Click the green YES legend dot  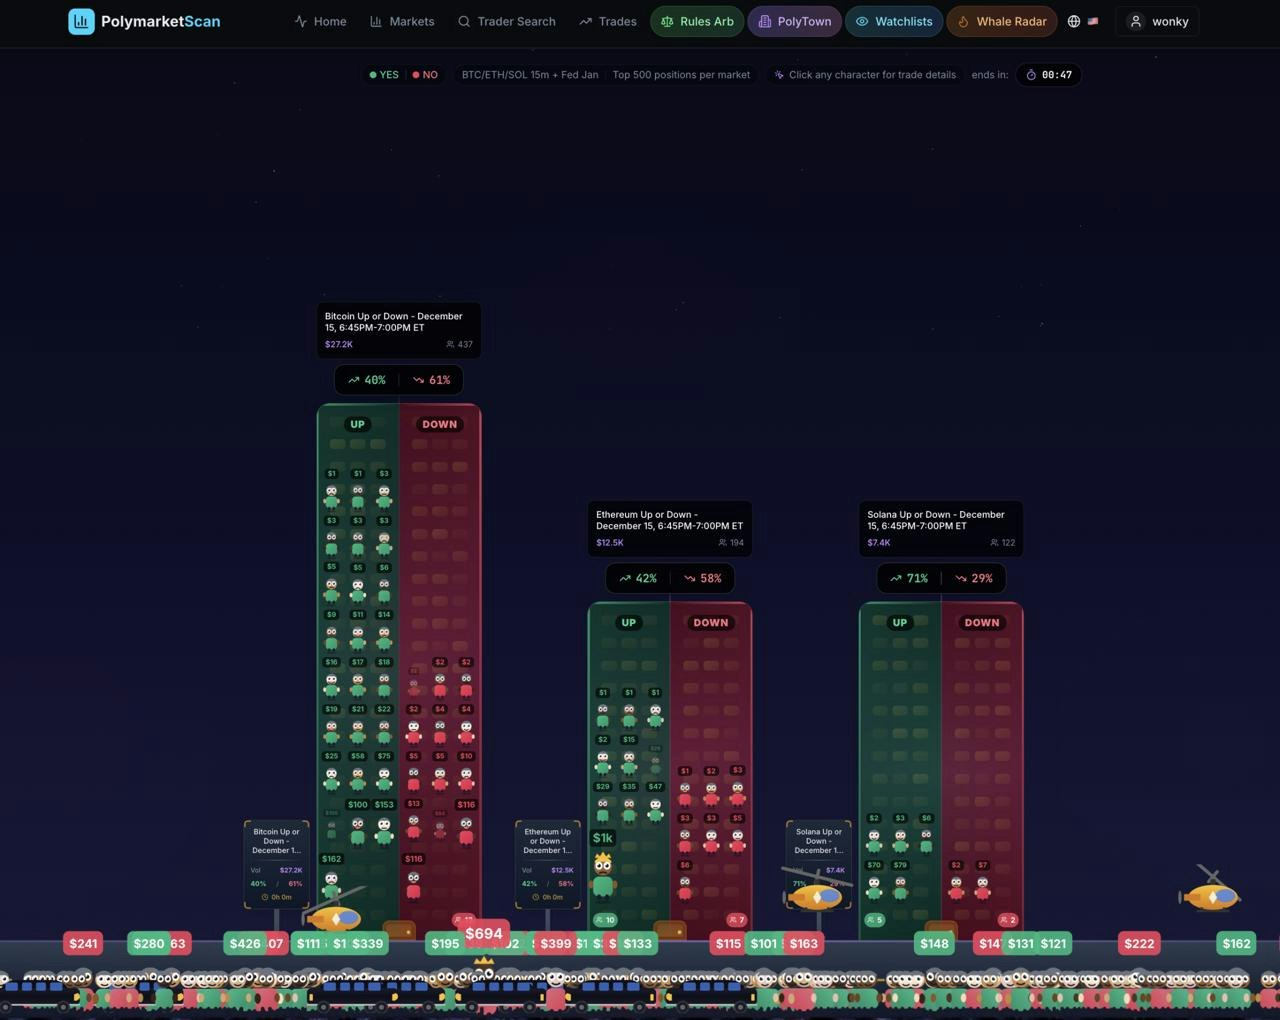[372, 74]
